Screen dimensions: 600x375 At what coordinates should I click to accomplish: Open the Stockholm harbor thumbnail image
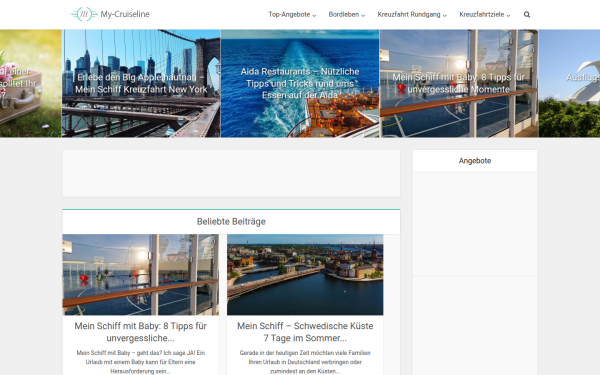305,275
